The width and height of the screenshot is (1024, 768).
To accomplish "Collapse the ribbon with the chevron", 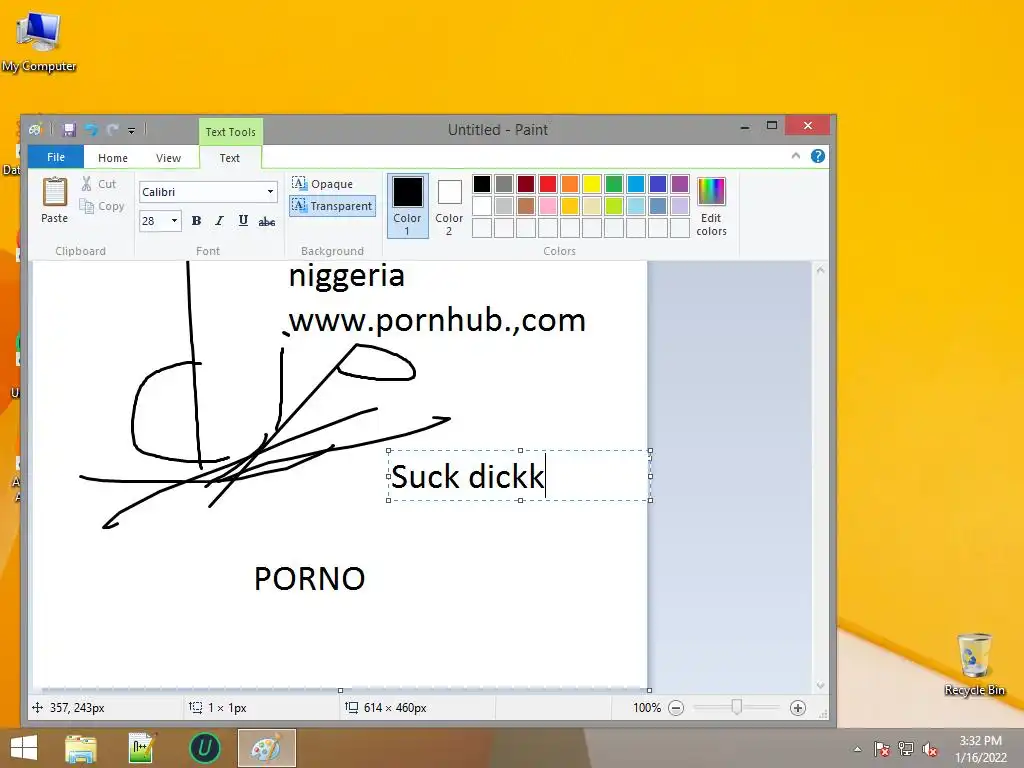I will point(795,156).
